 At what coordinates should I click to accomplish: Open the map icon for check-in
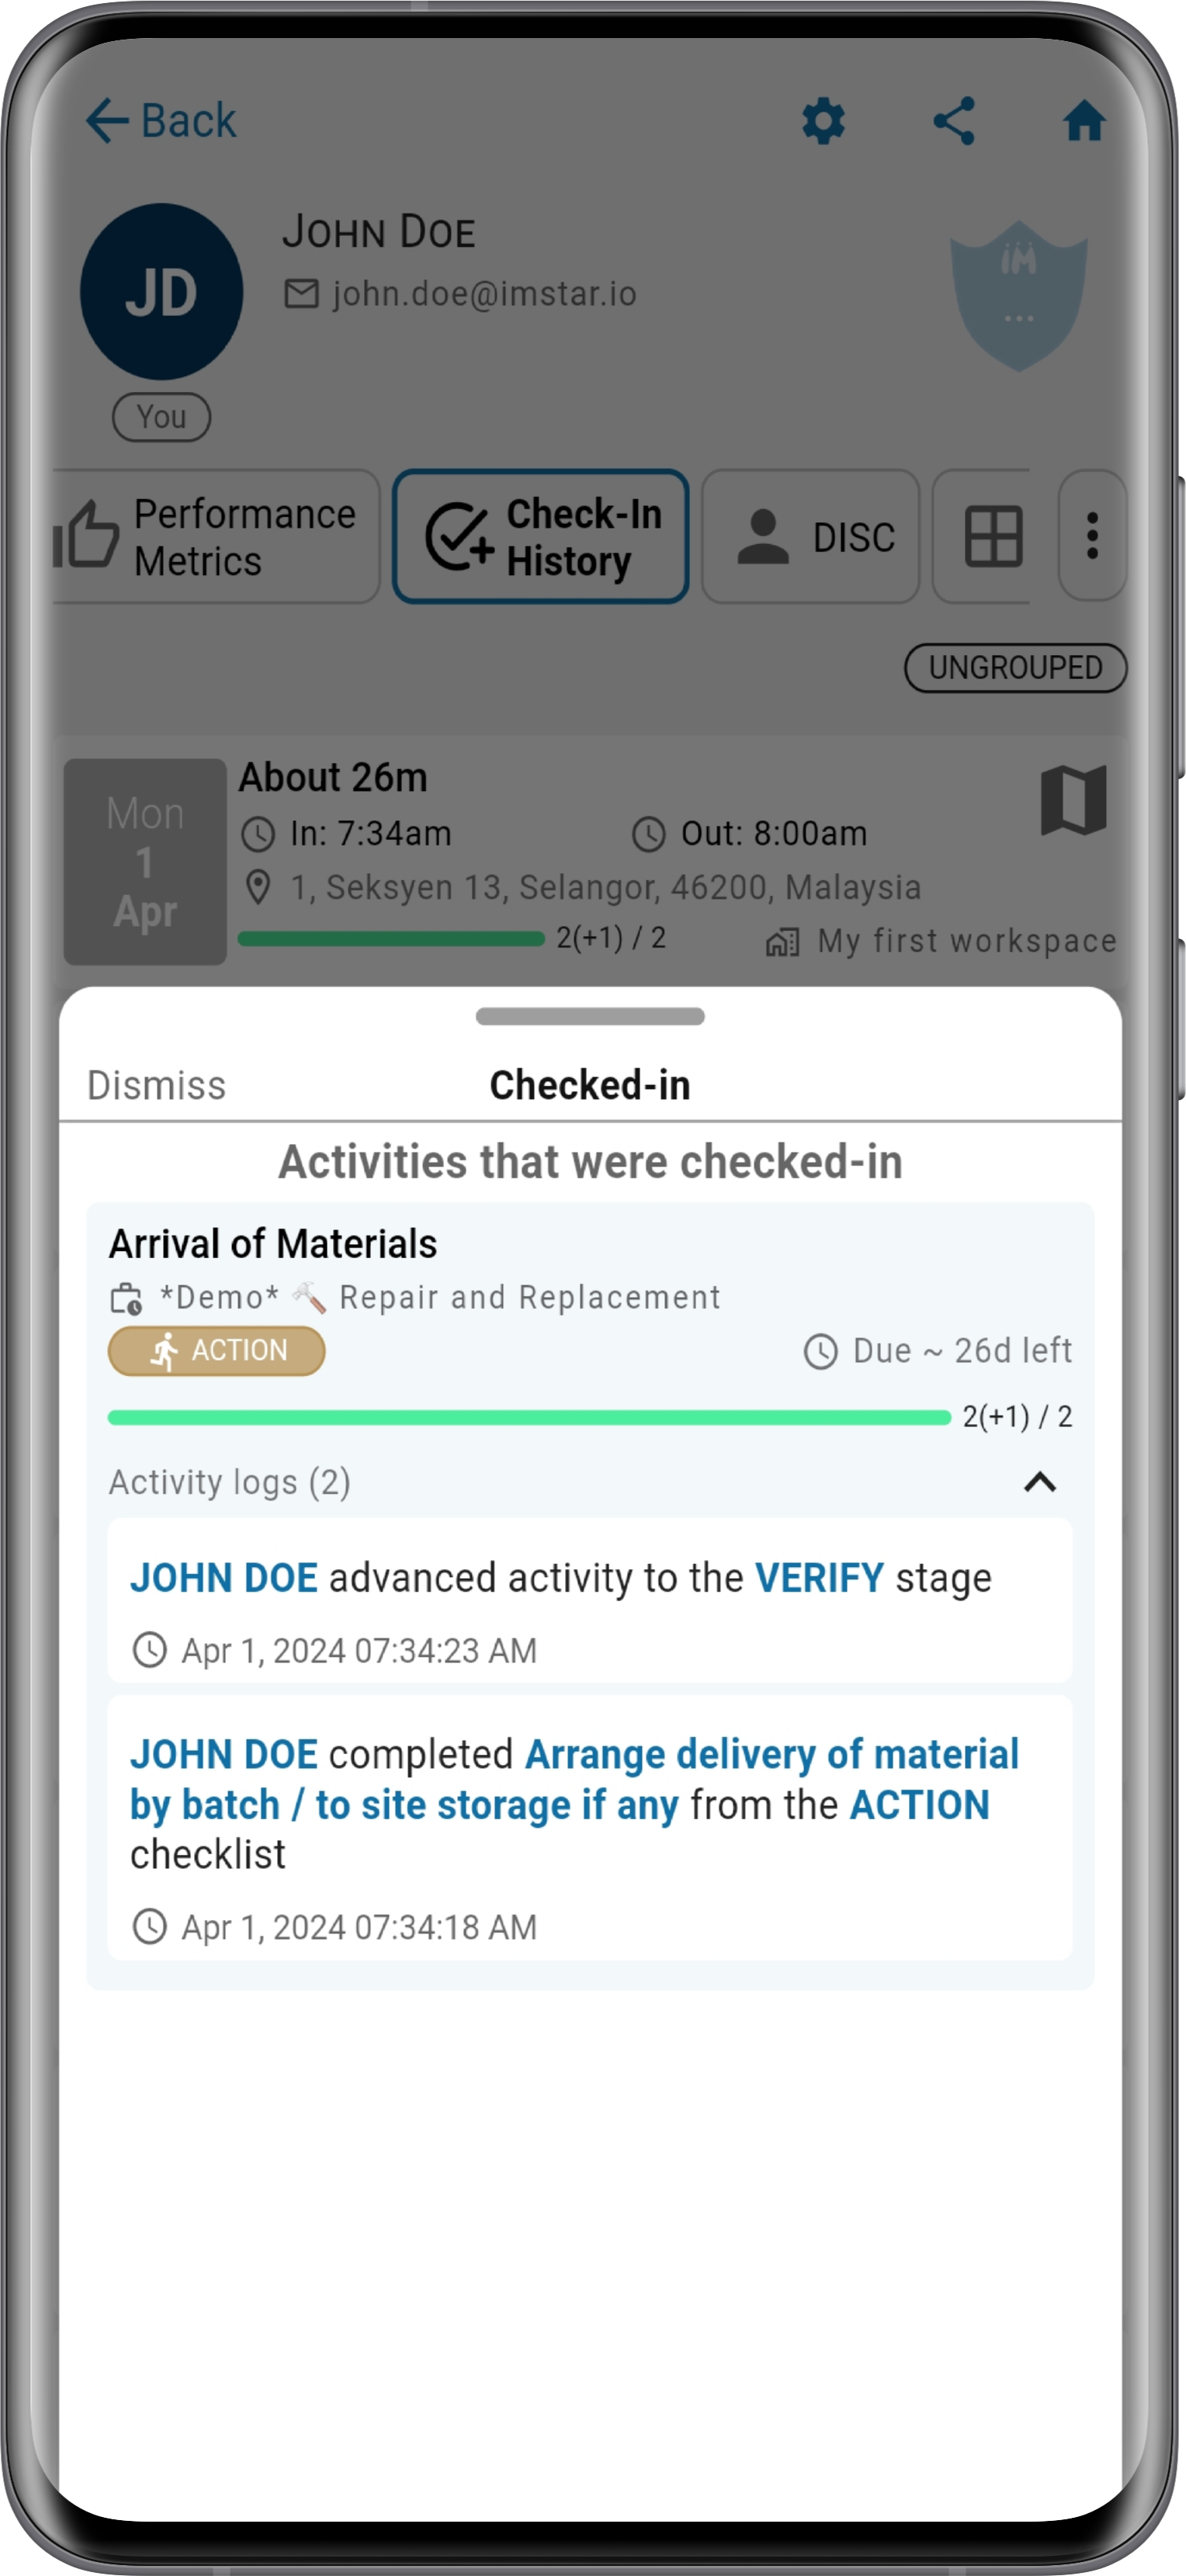click(1073, 800)
